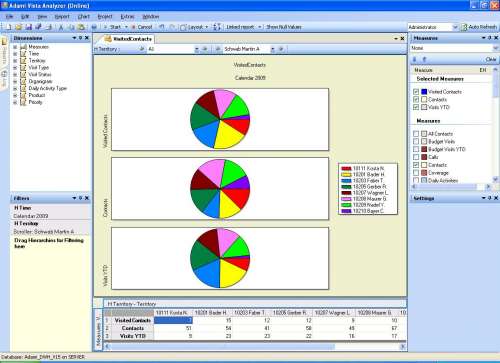The height and width of the screenshot is (363, 500).
Task: Uncheck Visited Contacts in Selected Measures
Action: (416, 92)
